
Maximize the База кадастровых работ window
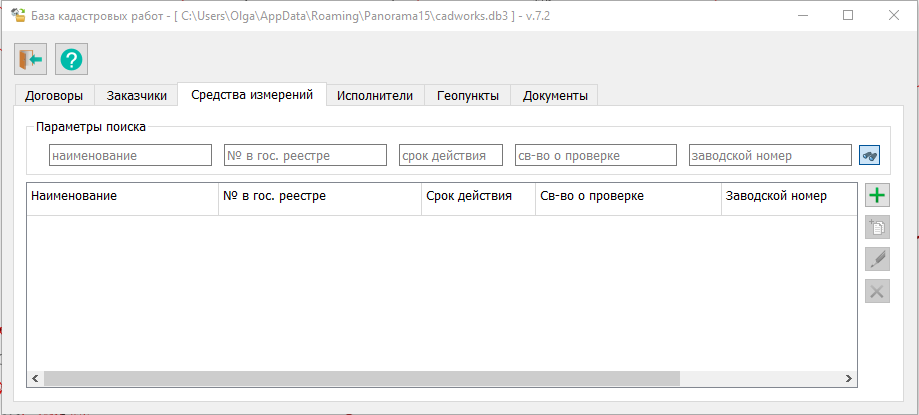click(848, 16)
